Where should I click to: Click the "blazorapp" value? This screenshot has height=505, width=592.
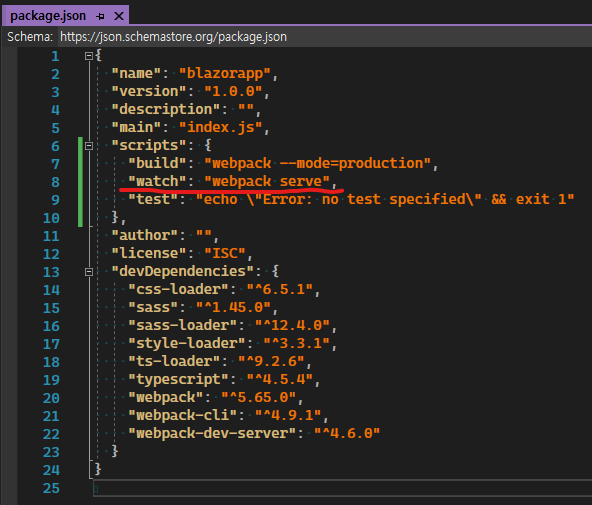[225, 73]
